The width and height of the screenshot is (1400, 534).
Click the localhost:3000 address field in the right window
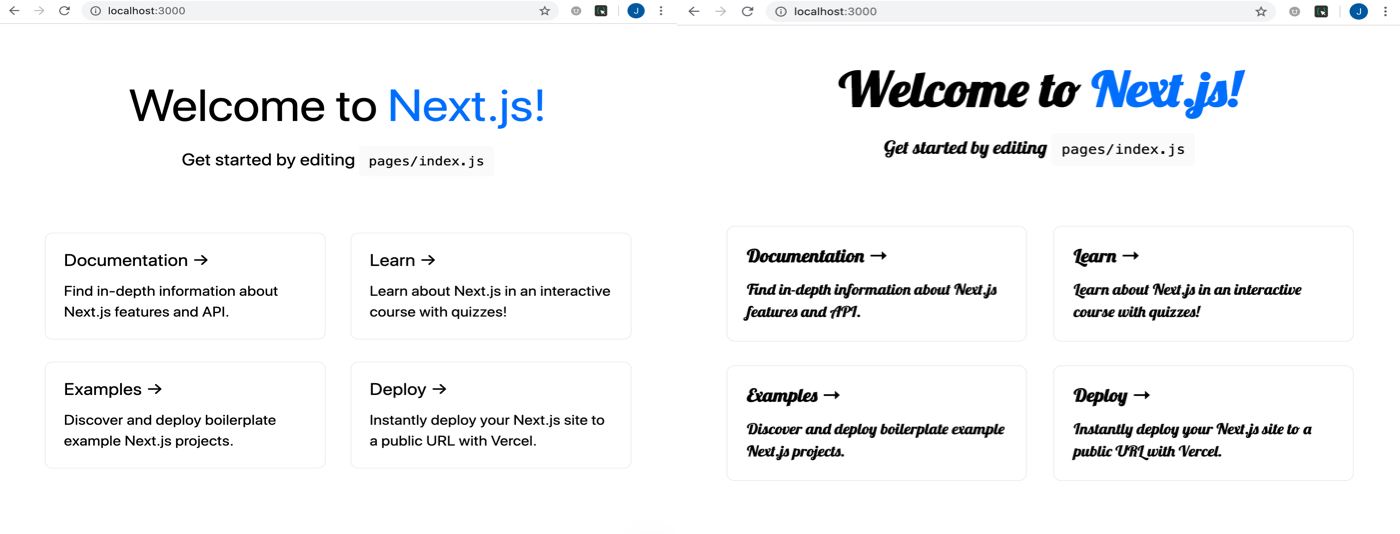click(x=1020, y=12)
